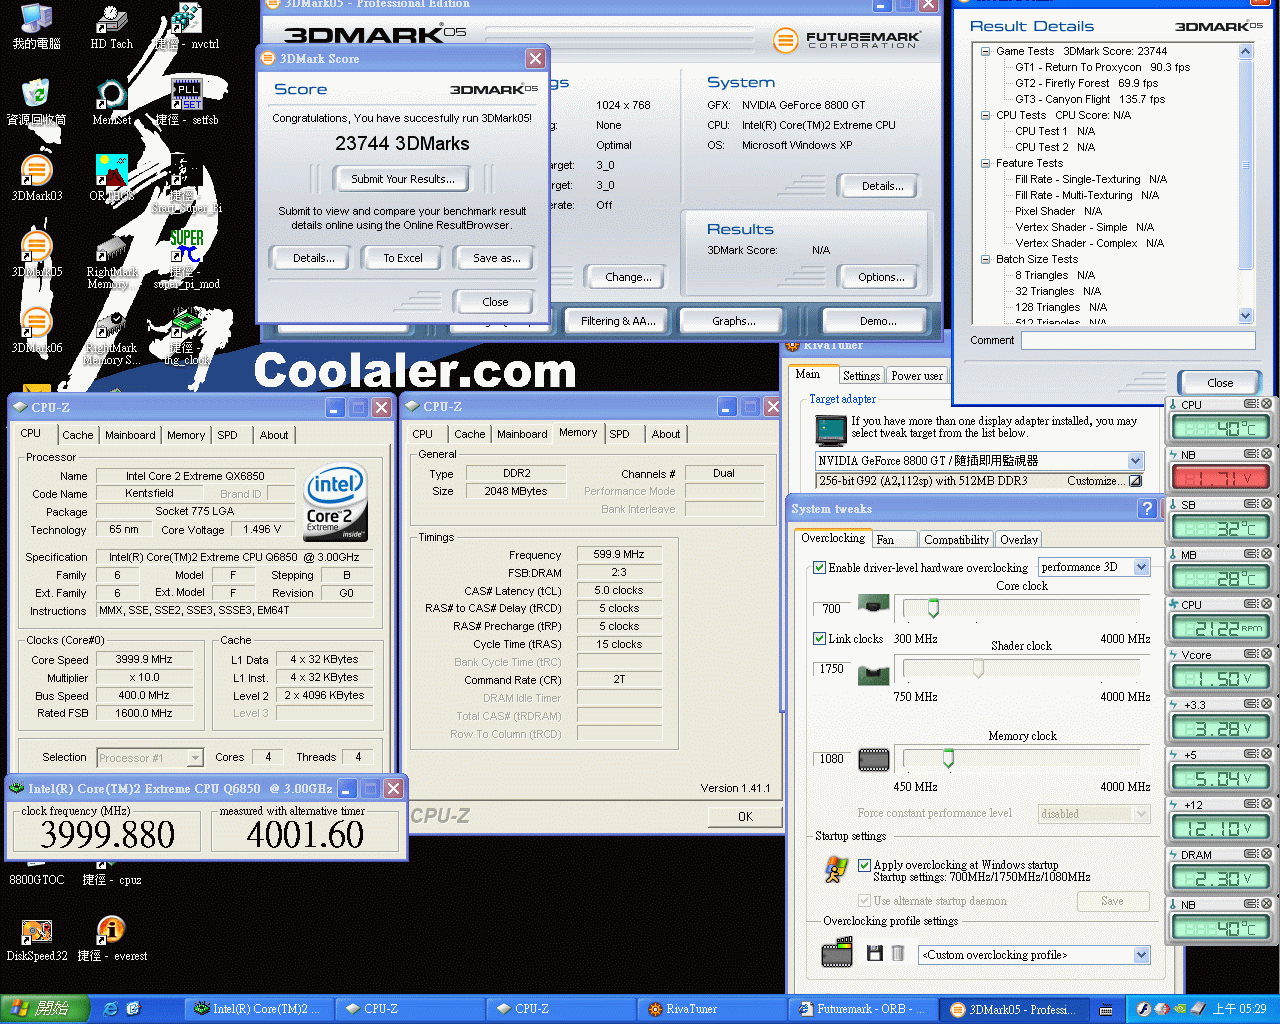
Task: Click the Options... button in 3DMark05 Results
Action: coord(881,277)
